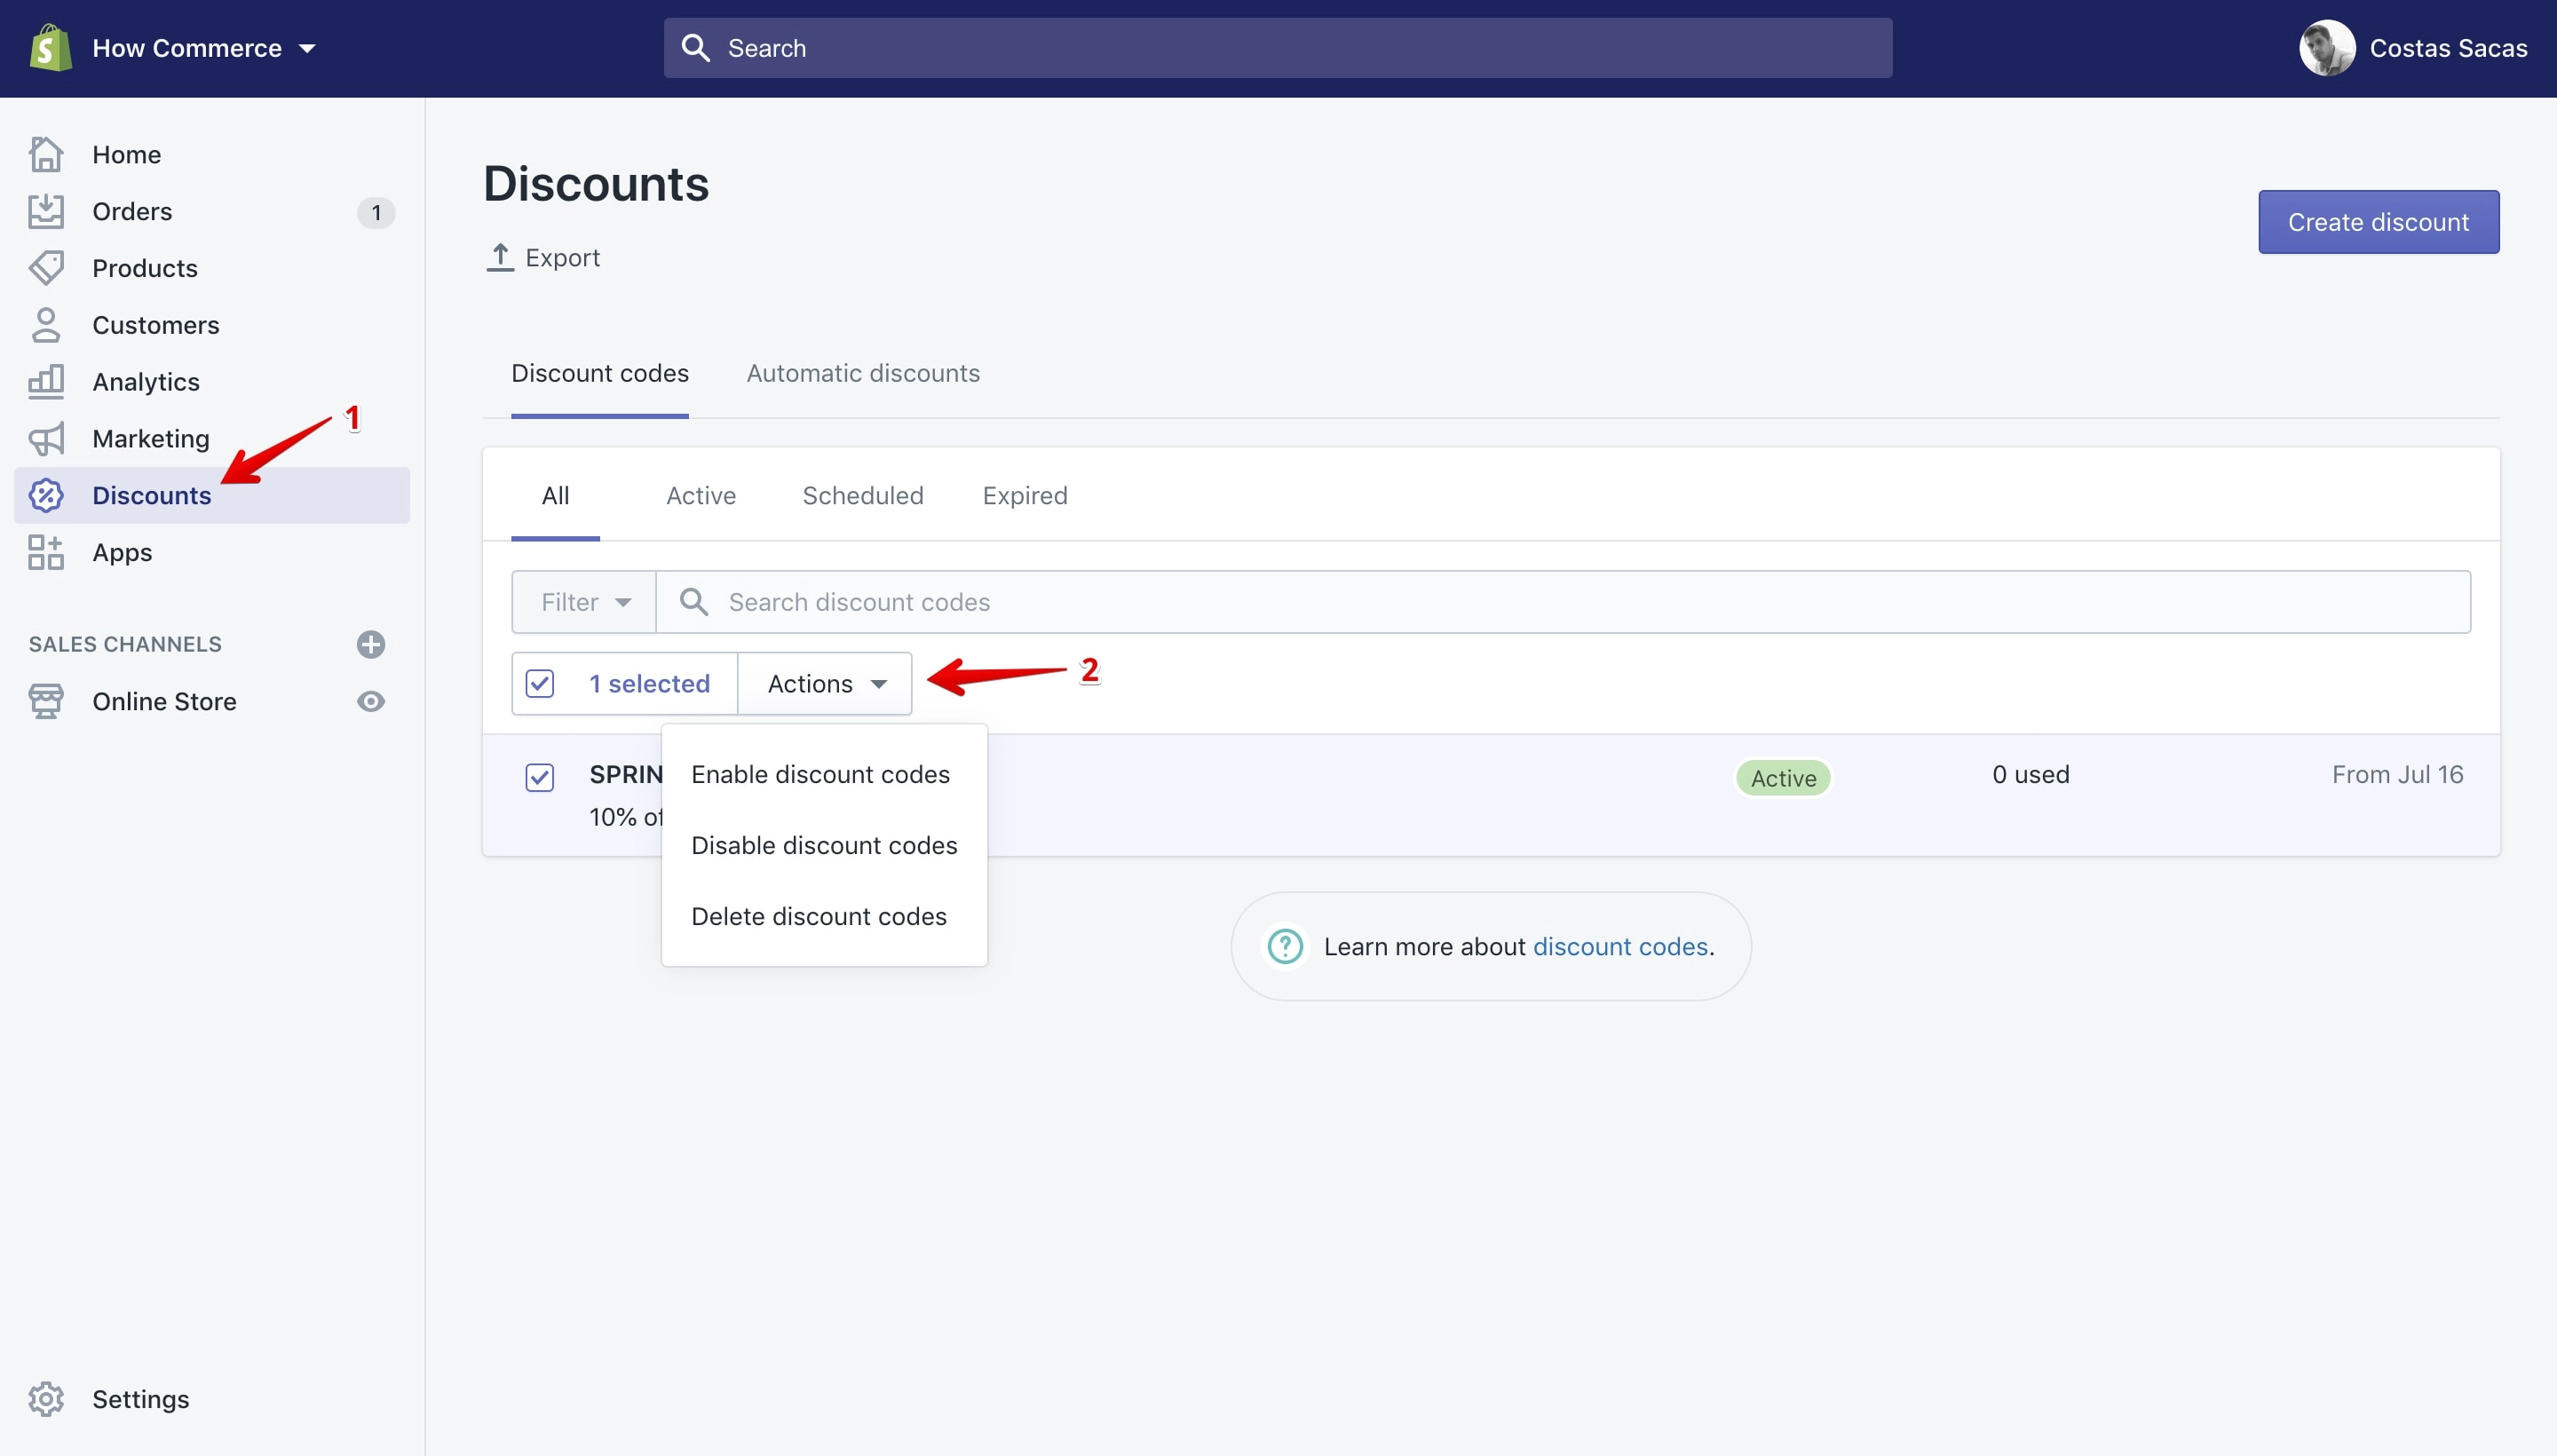This screenshot has width=2557, height=1456.
Task: Show the Scheduled discounts tab
Action: (x=863, y=495)
